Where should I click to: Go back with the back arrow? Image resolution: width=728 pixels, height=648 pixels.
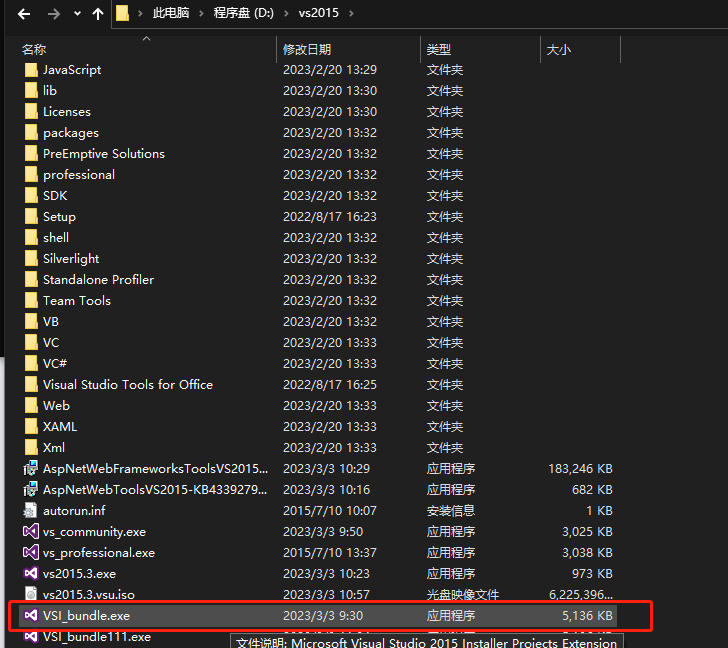point(24,14)
